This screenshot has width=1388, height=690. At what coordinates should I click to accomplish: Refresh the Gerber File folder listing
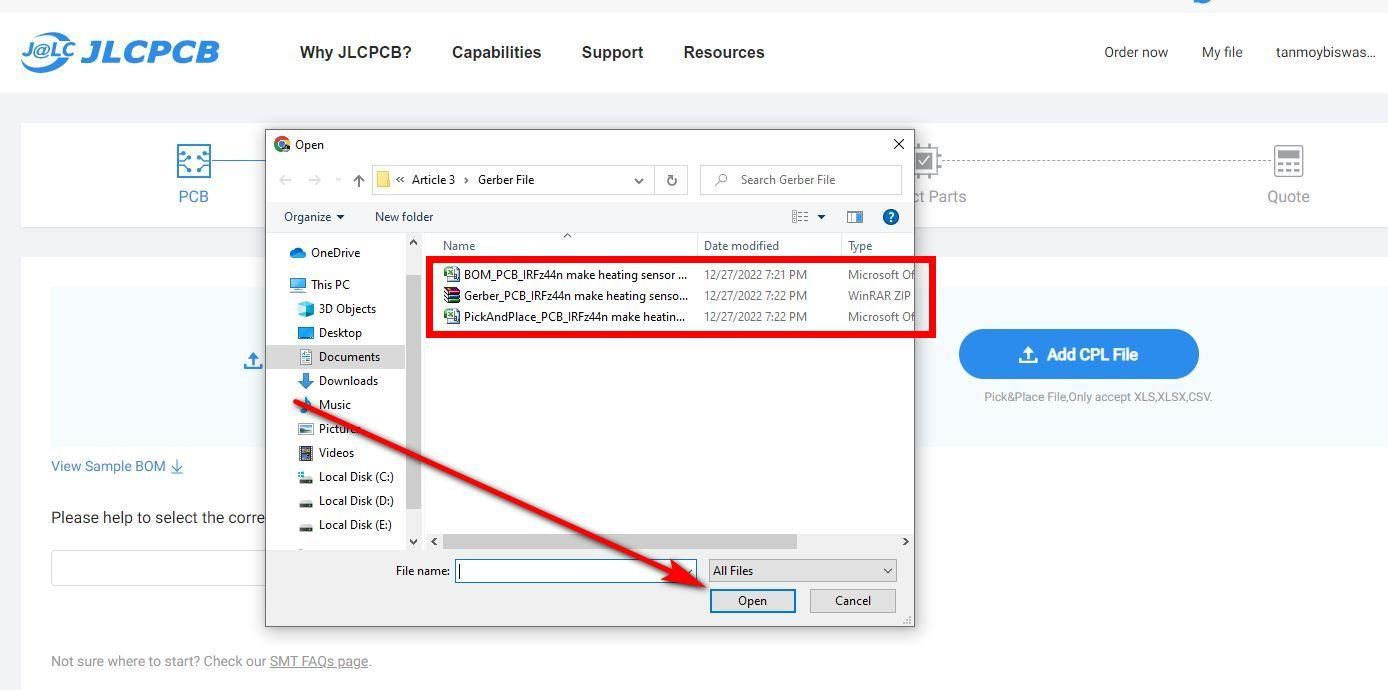pos(672,180)
